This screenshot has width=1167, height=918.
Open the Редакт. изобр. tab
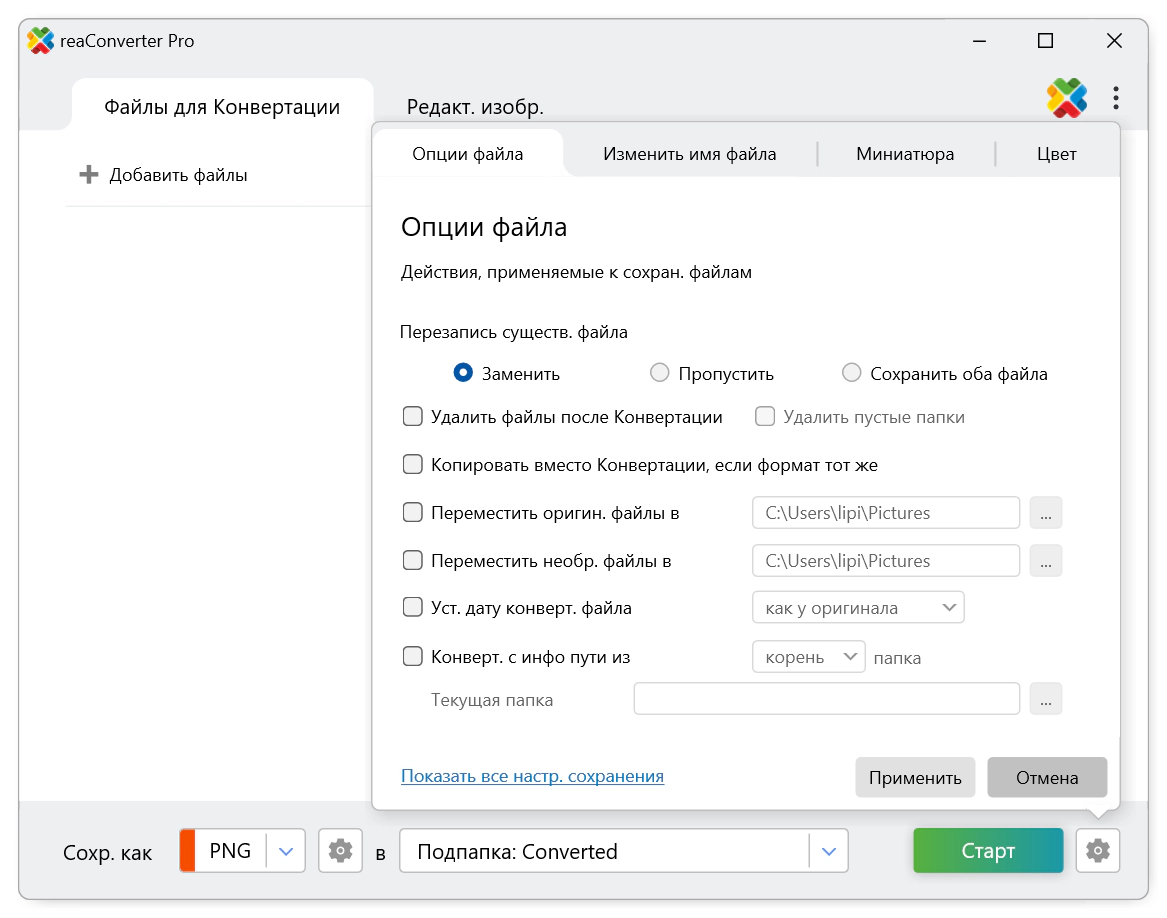[x=475, y=107]
